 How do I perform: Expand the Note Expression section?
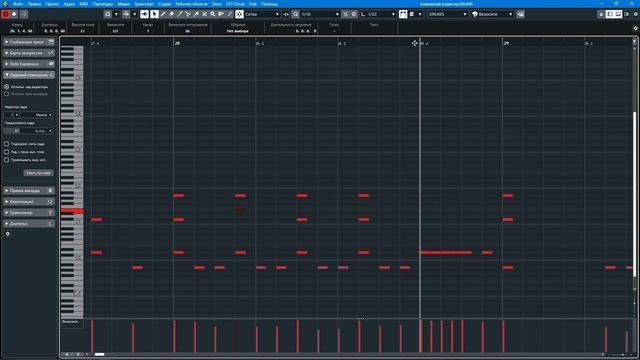click(29, 64)
